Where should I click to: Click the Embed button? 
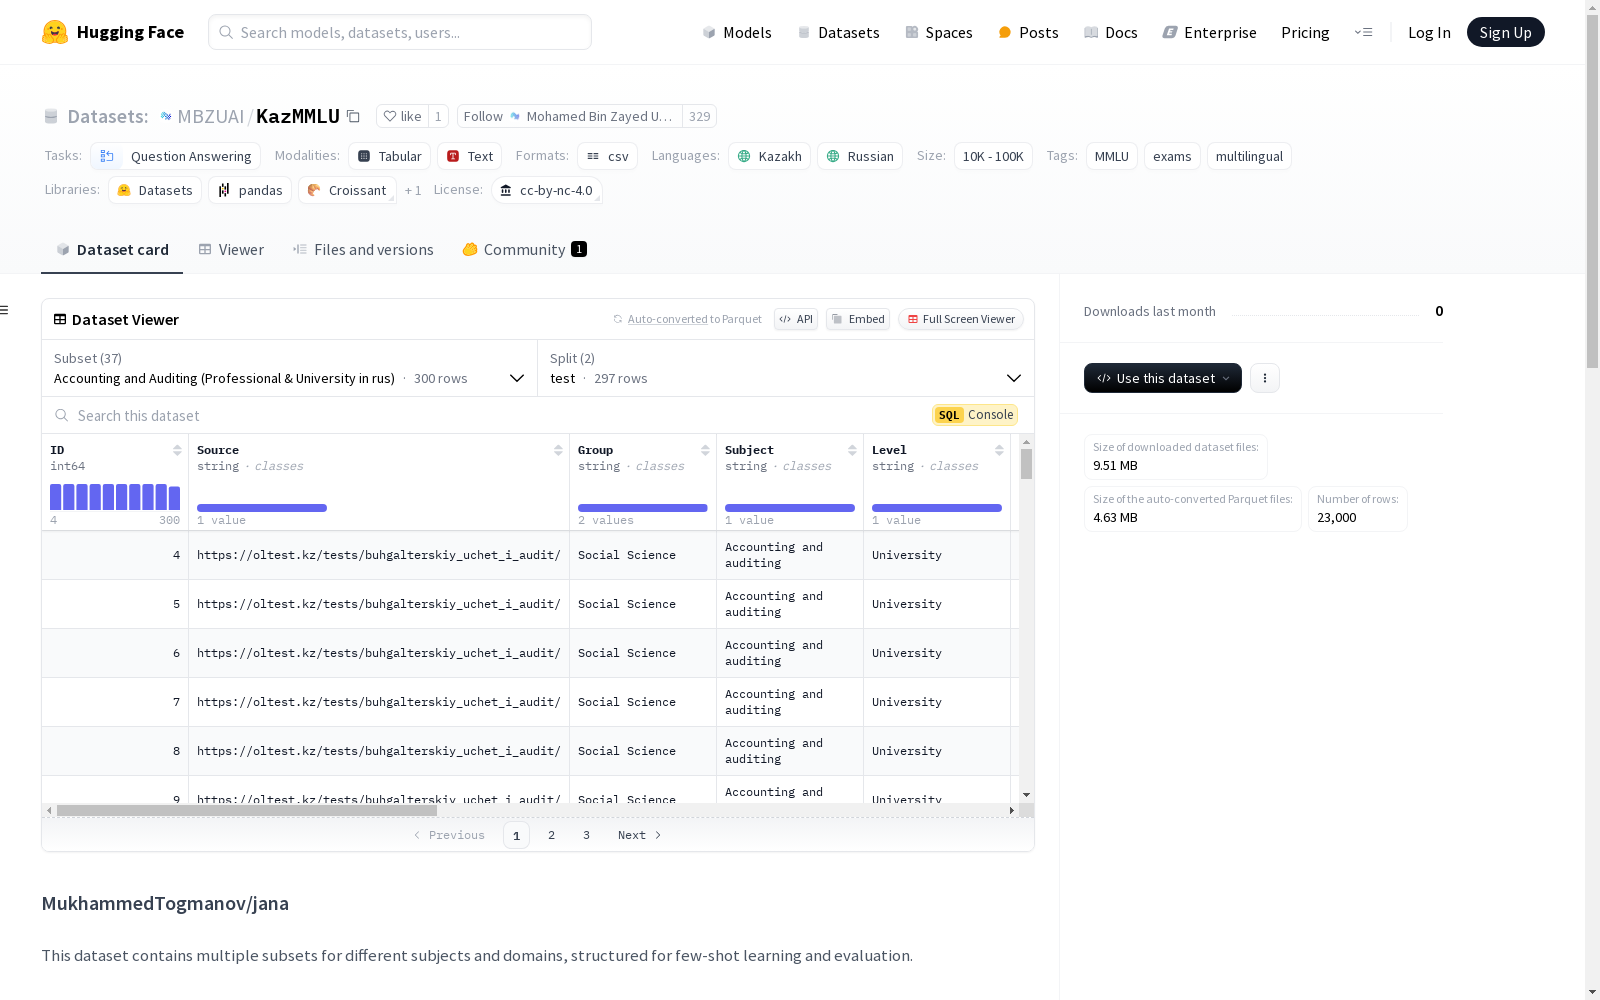coord(858,319)
